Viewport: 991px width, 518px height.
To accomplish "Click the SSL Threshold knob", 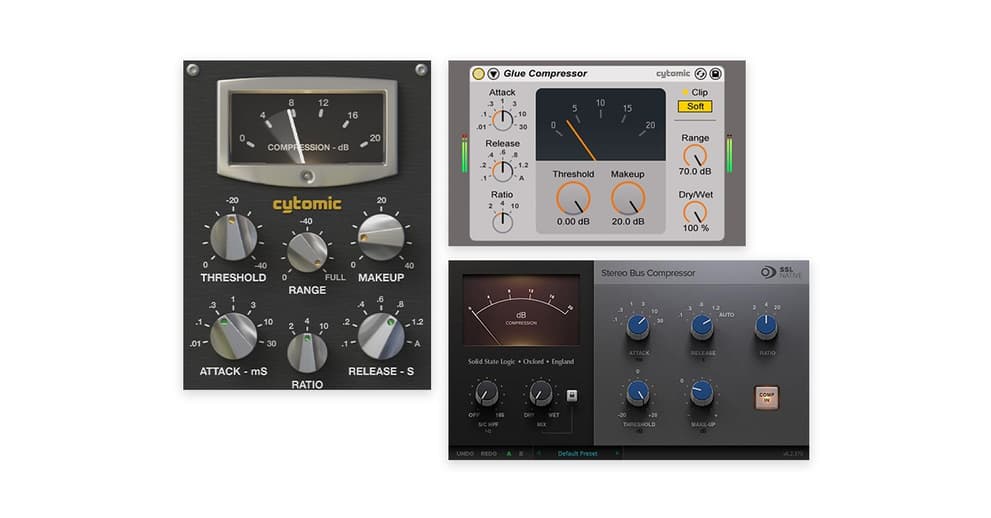I will 638,394.
